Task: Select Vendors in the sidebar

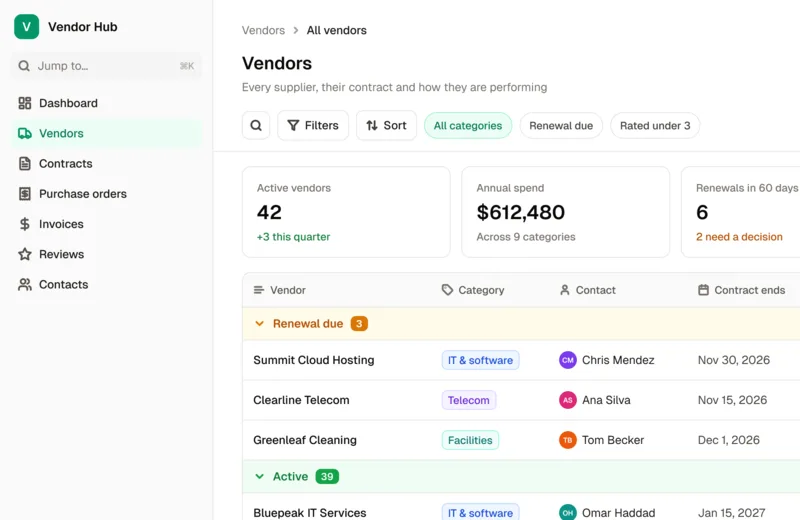Action: 106,133
